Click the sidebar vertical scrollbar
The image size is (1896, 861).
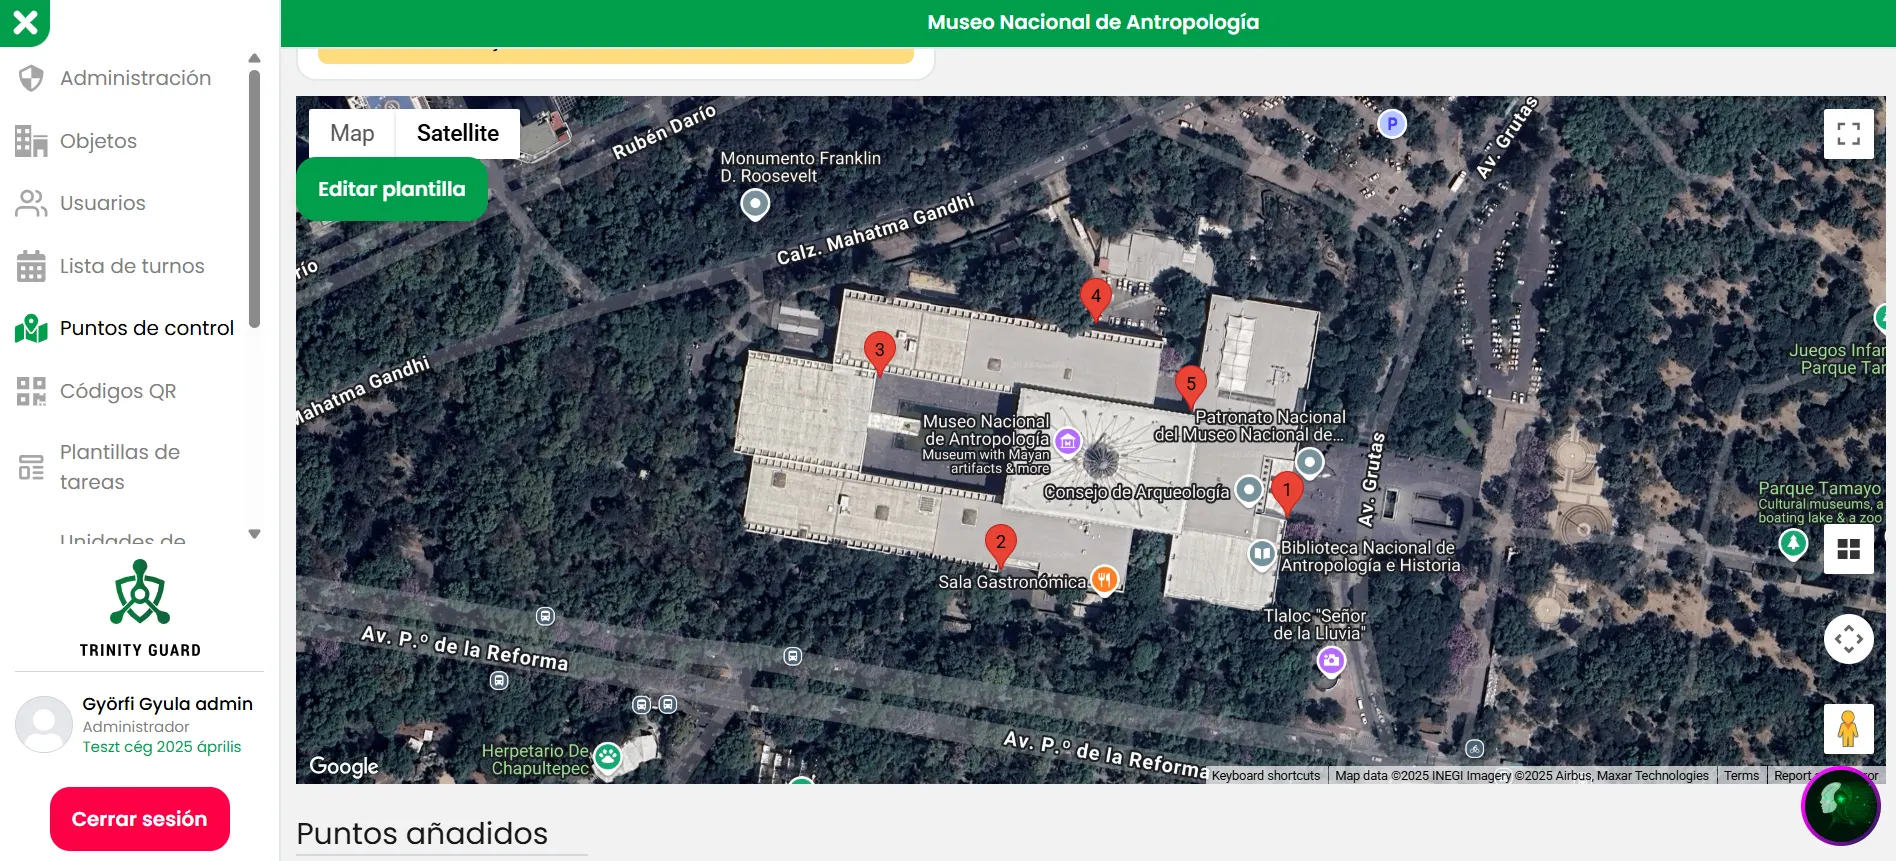click(x=254, y=200)
